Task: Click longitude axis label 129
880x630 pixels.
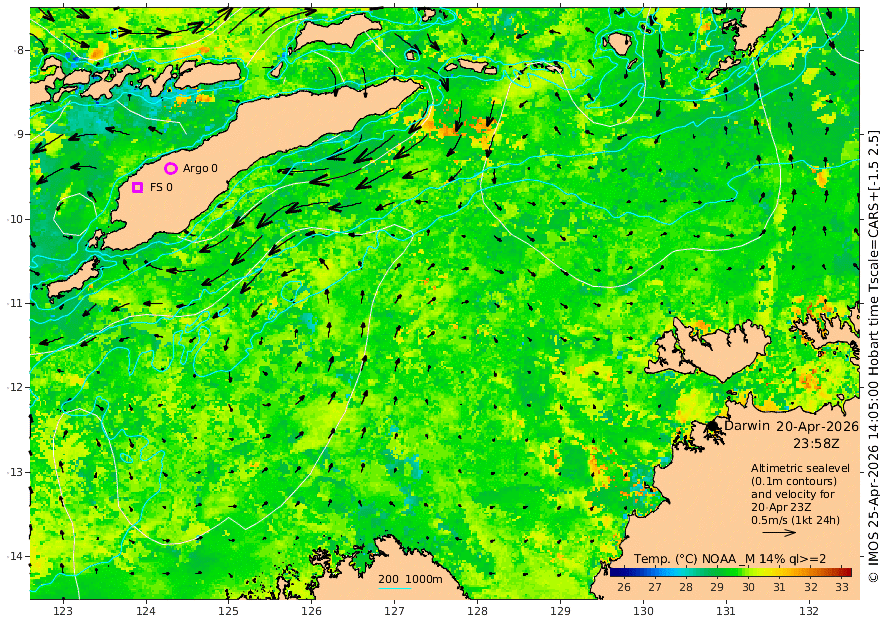Action: point(560,611)
